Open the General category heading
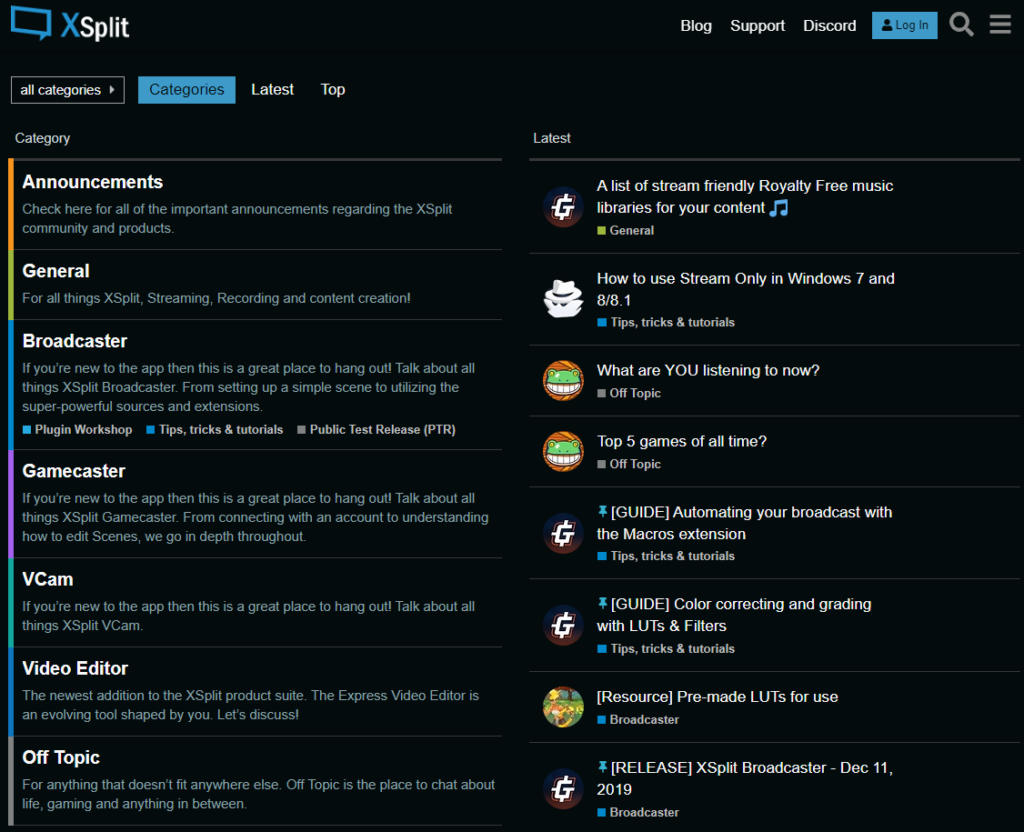The width and height of the screenshot is (1024, 832). pyautogui.click(x=56, y=271)
